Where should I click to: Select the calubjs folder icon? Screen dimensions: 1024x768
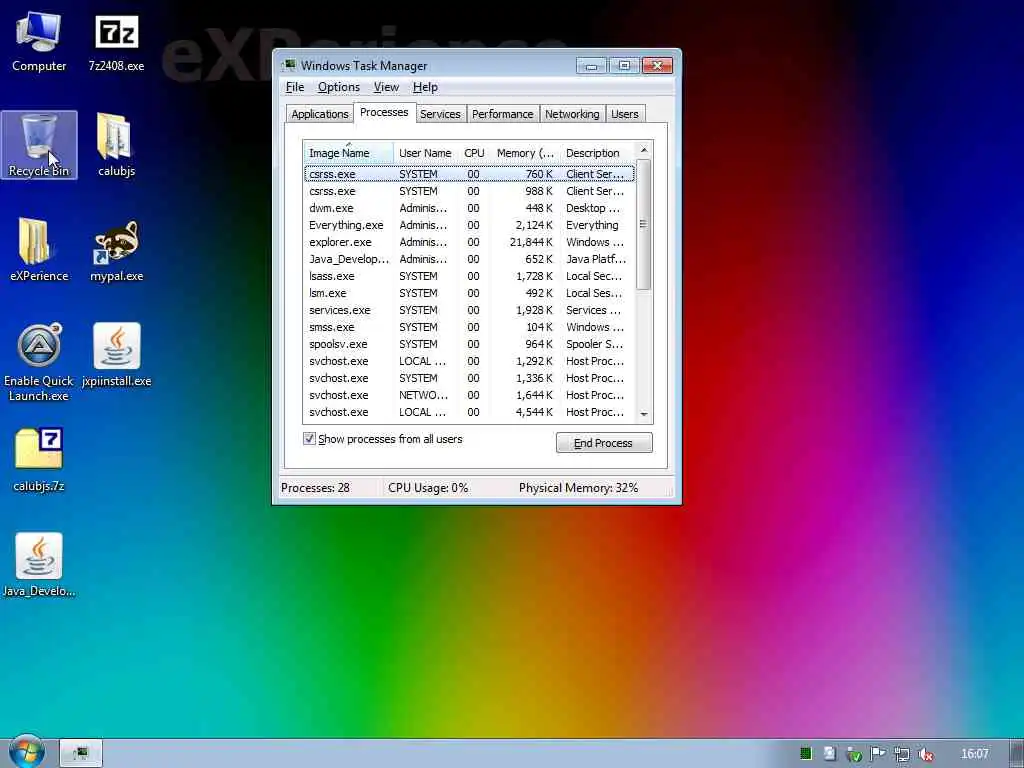116,145
